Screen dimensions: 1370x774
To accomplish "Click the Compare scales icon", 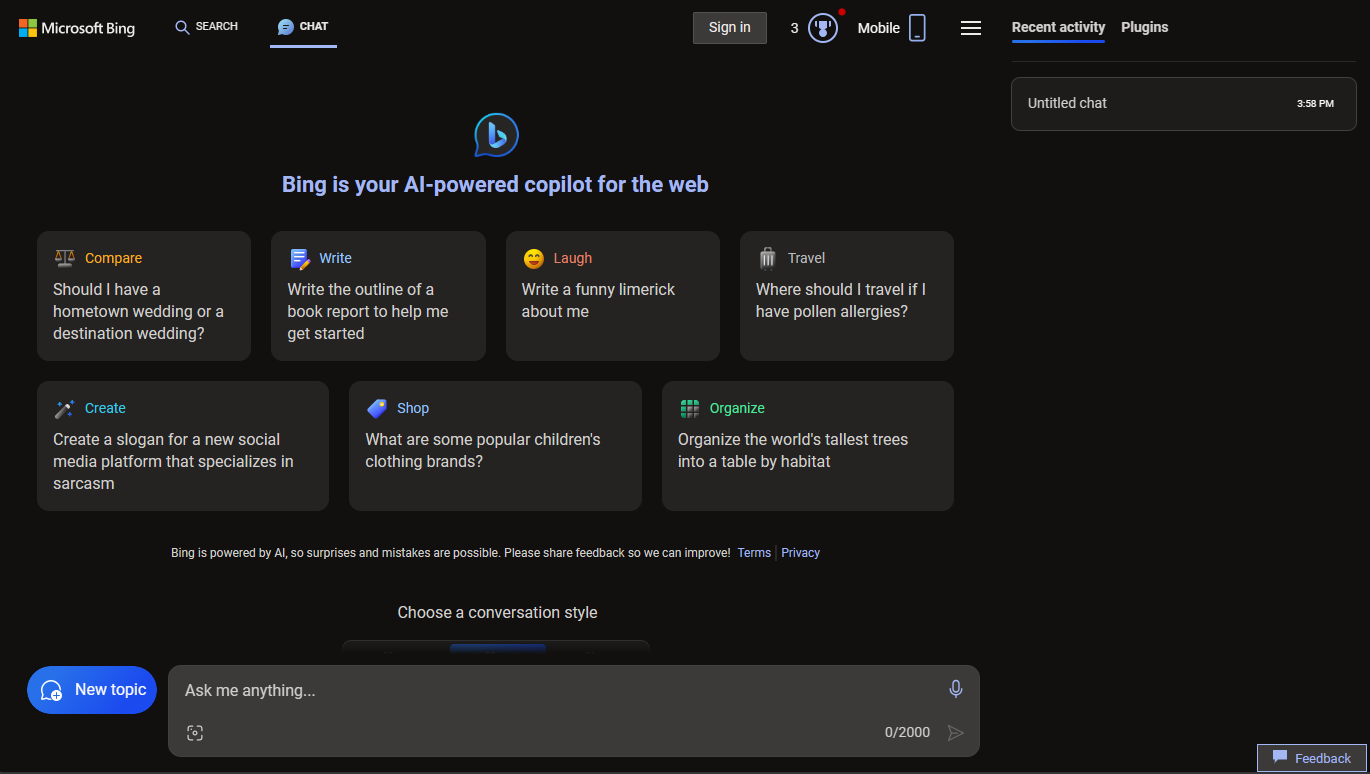I will (65, 258).
